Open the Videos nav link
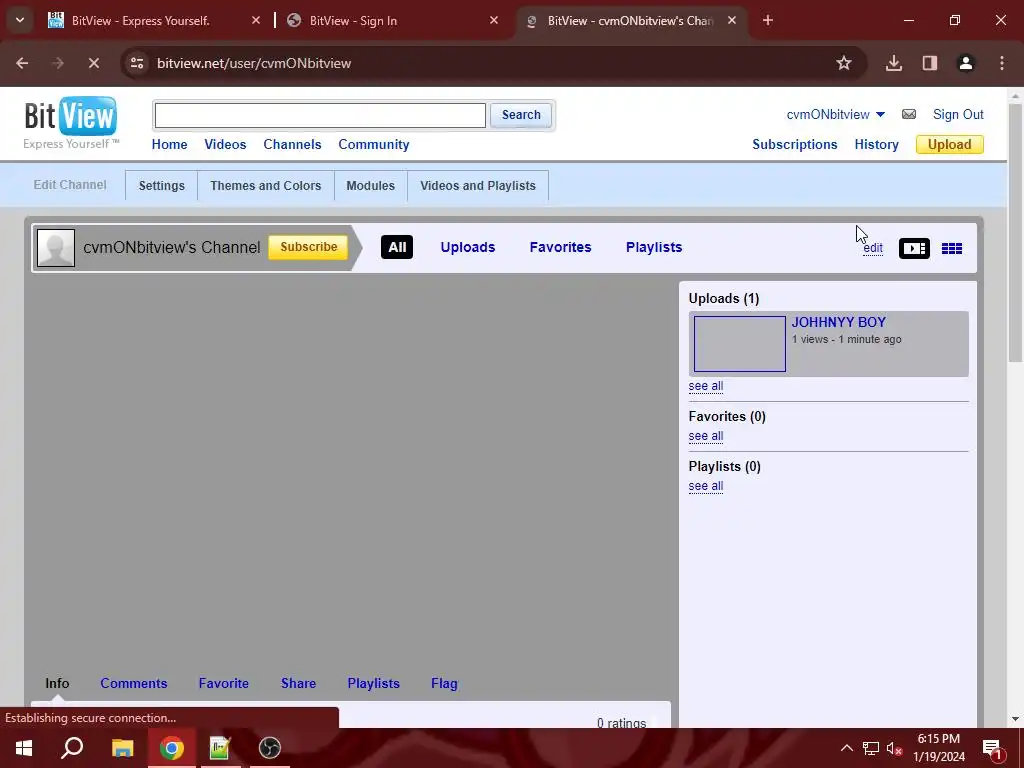This screenshot has height=768, width=1024. click(225, 144)
